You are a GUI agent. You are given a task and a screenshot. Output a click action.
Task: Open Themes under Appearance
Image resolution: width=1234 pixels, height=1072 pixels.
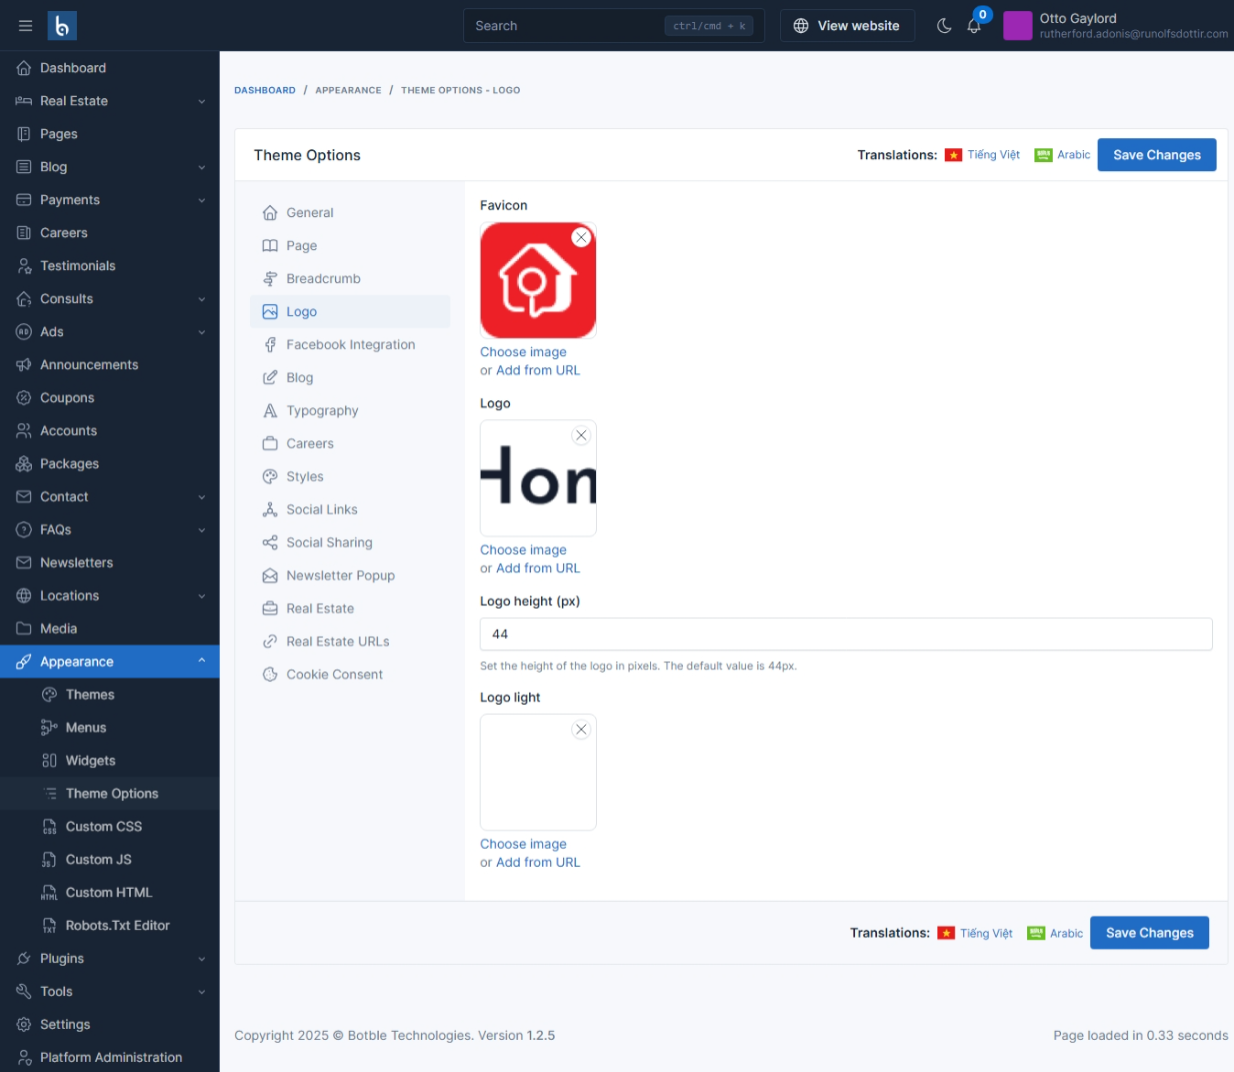click(110, 695)
